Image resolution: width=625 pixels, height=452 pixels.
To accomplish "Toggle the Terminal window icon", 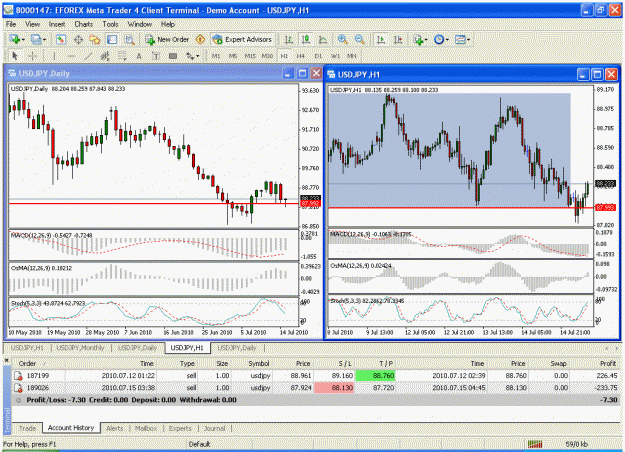I will 112,39.
